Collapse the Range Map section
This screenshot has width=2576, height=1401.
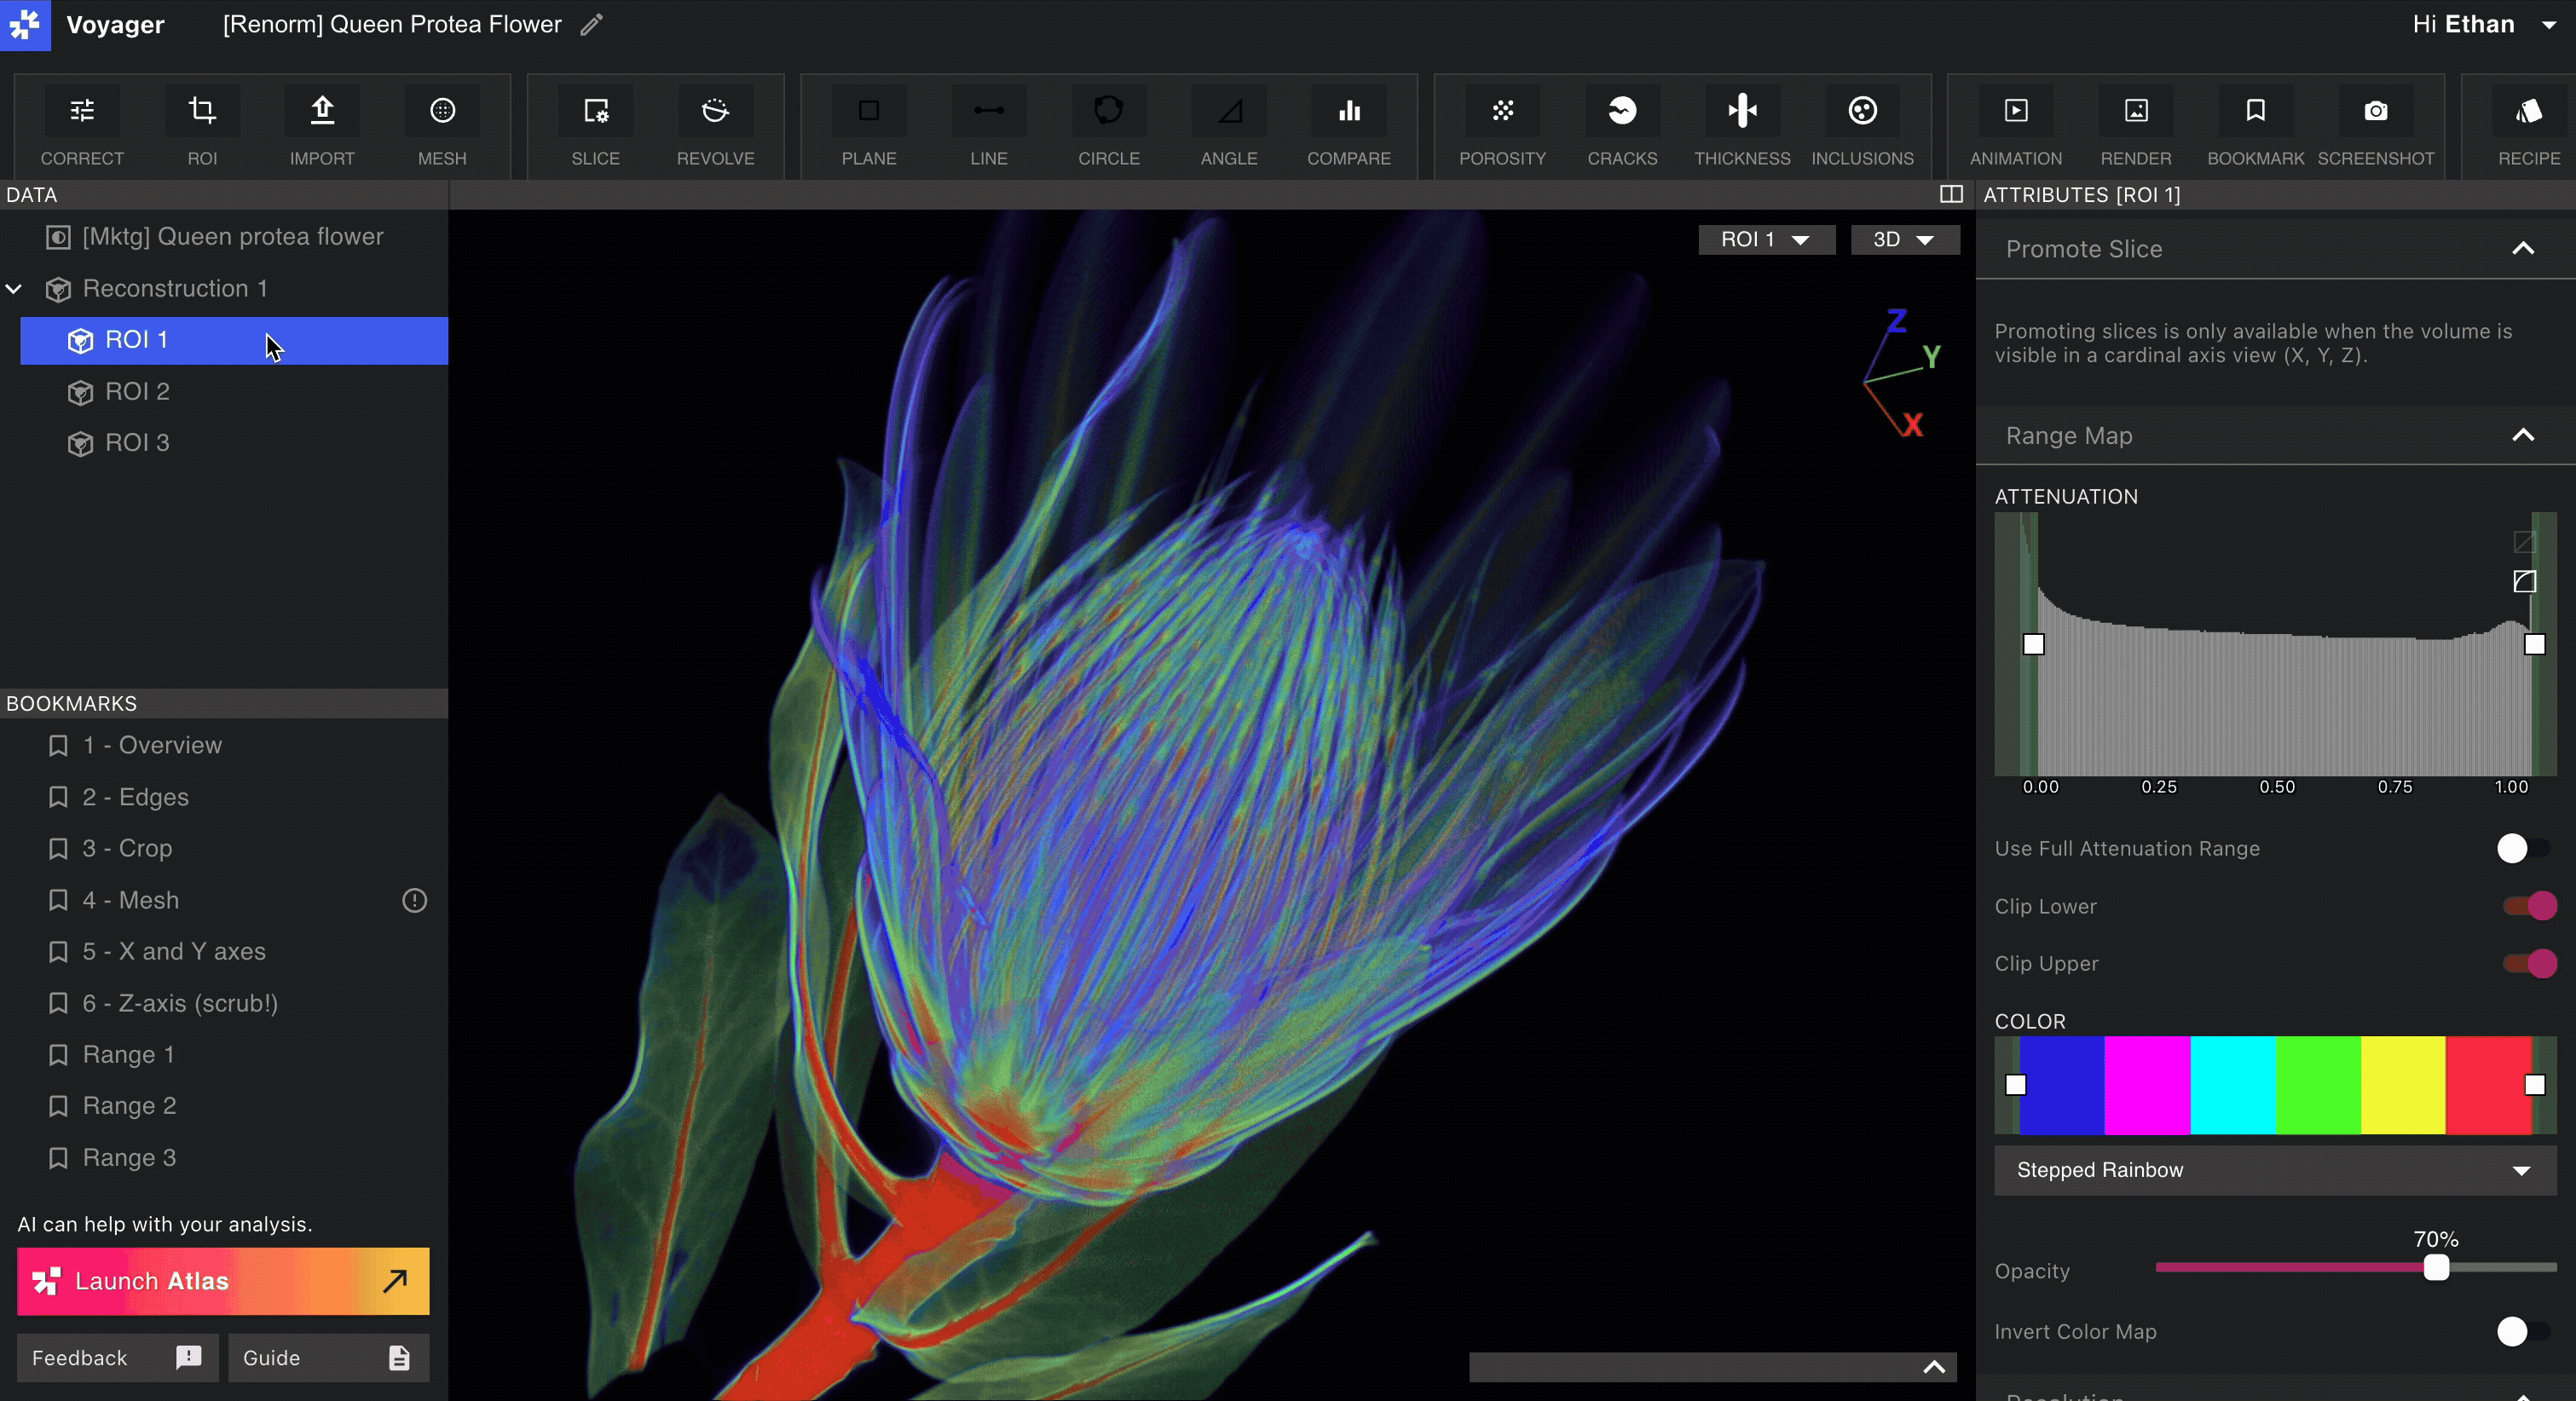(2523, 435)
